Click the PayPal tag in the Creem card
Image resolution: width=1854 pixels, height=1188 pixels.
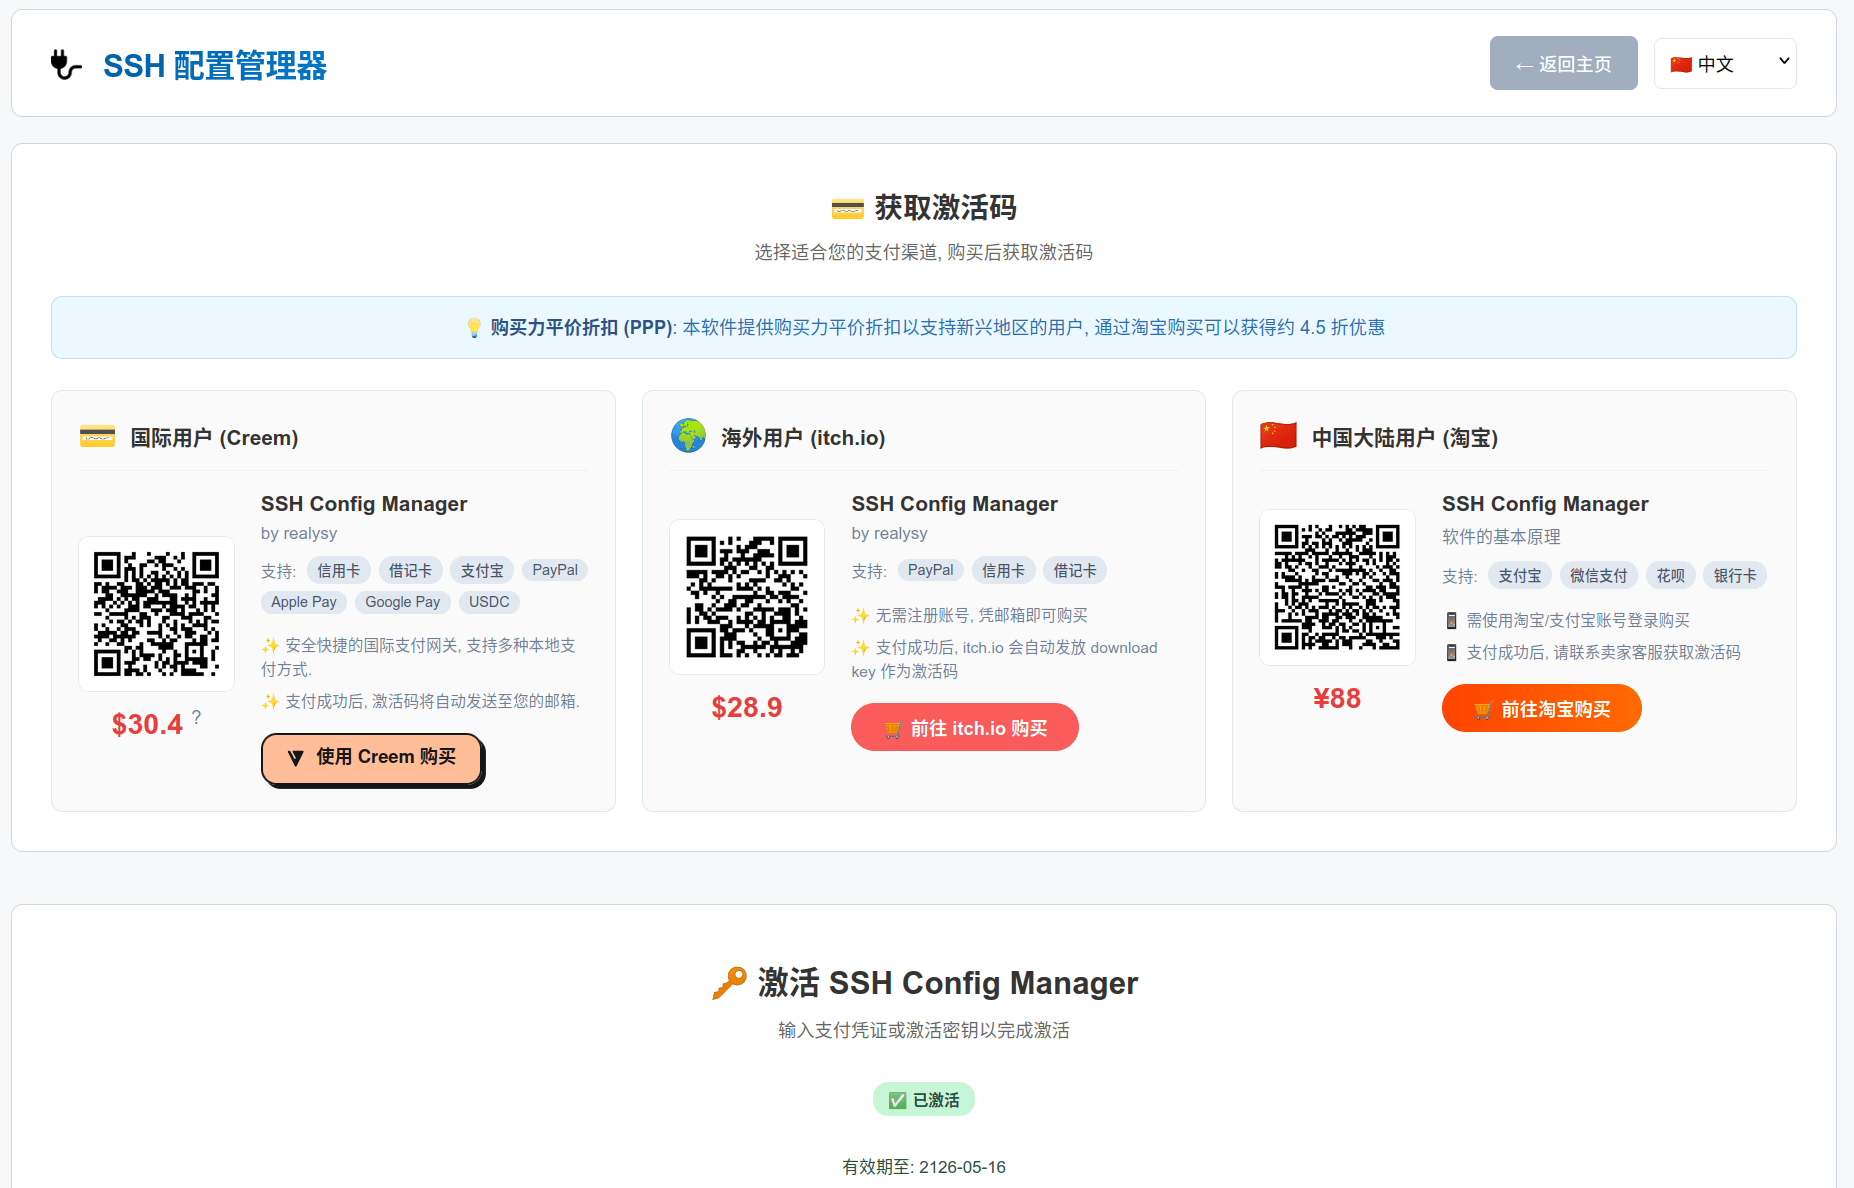(555, 570)
